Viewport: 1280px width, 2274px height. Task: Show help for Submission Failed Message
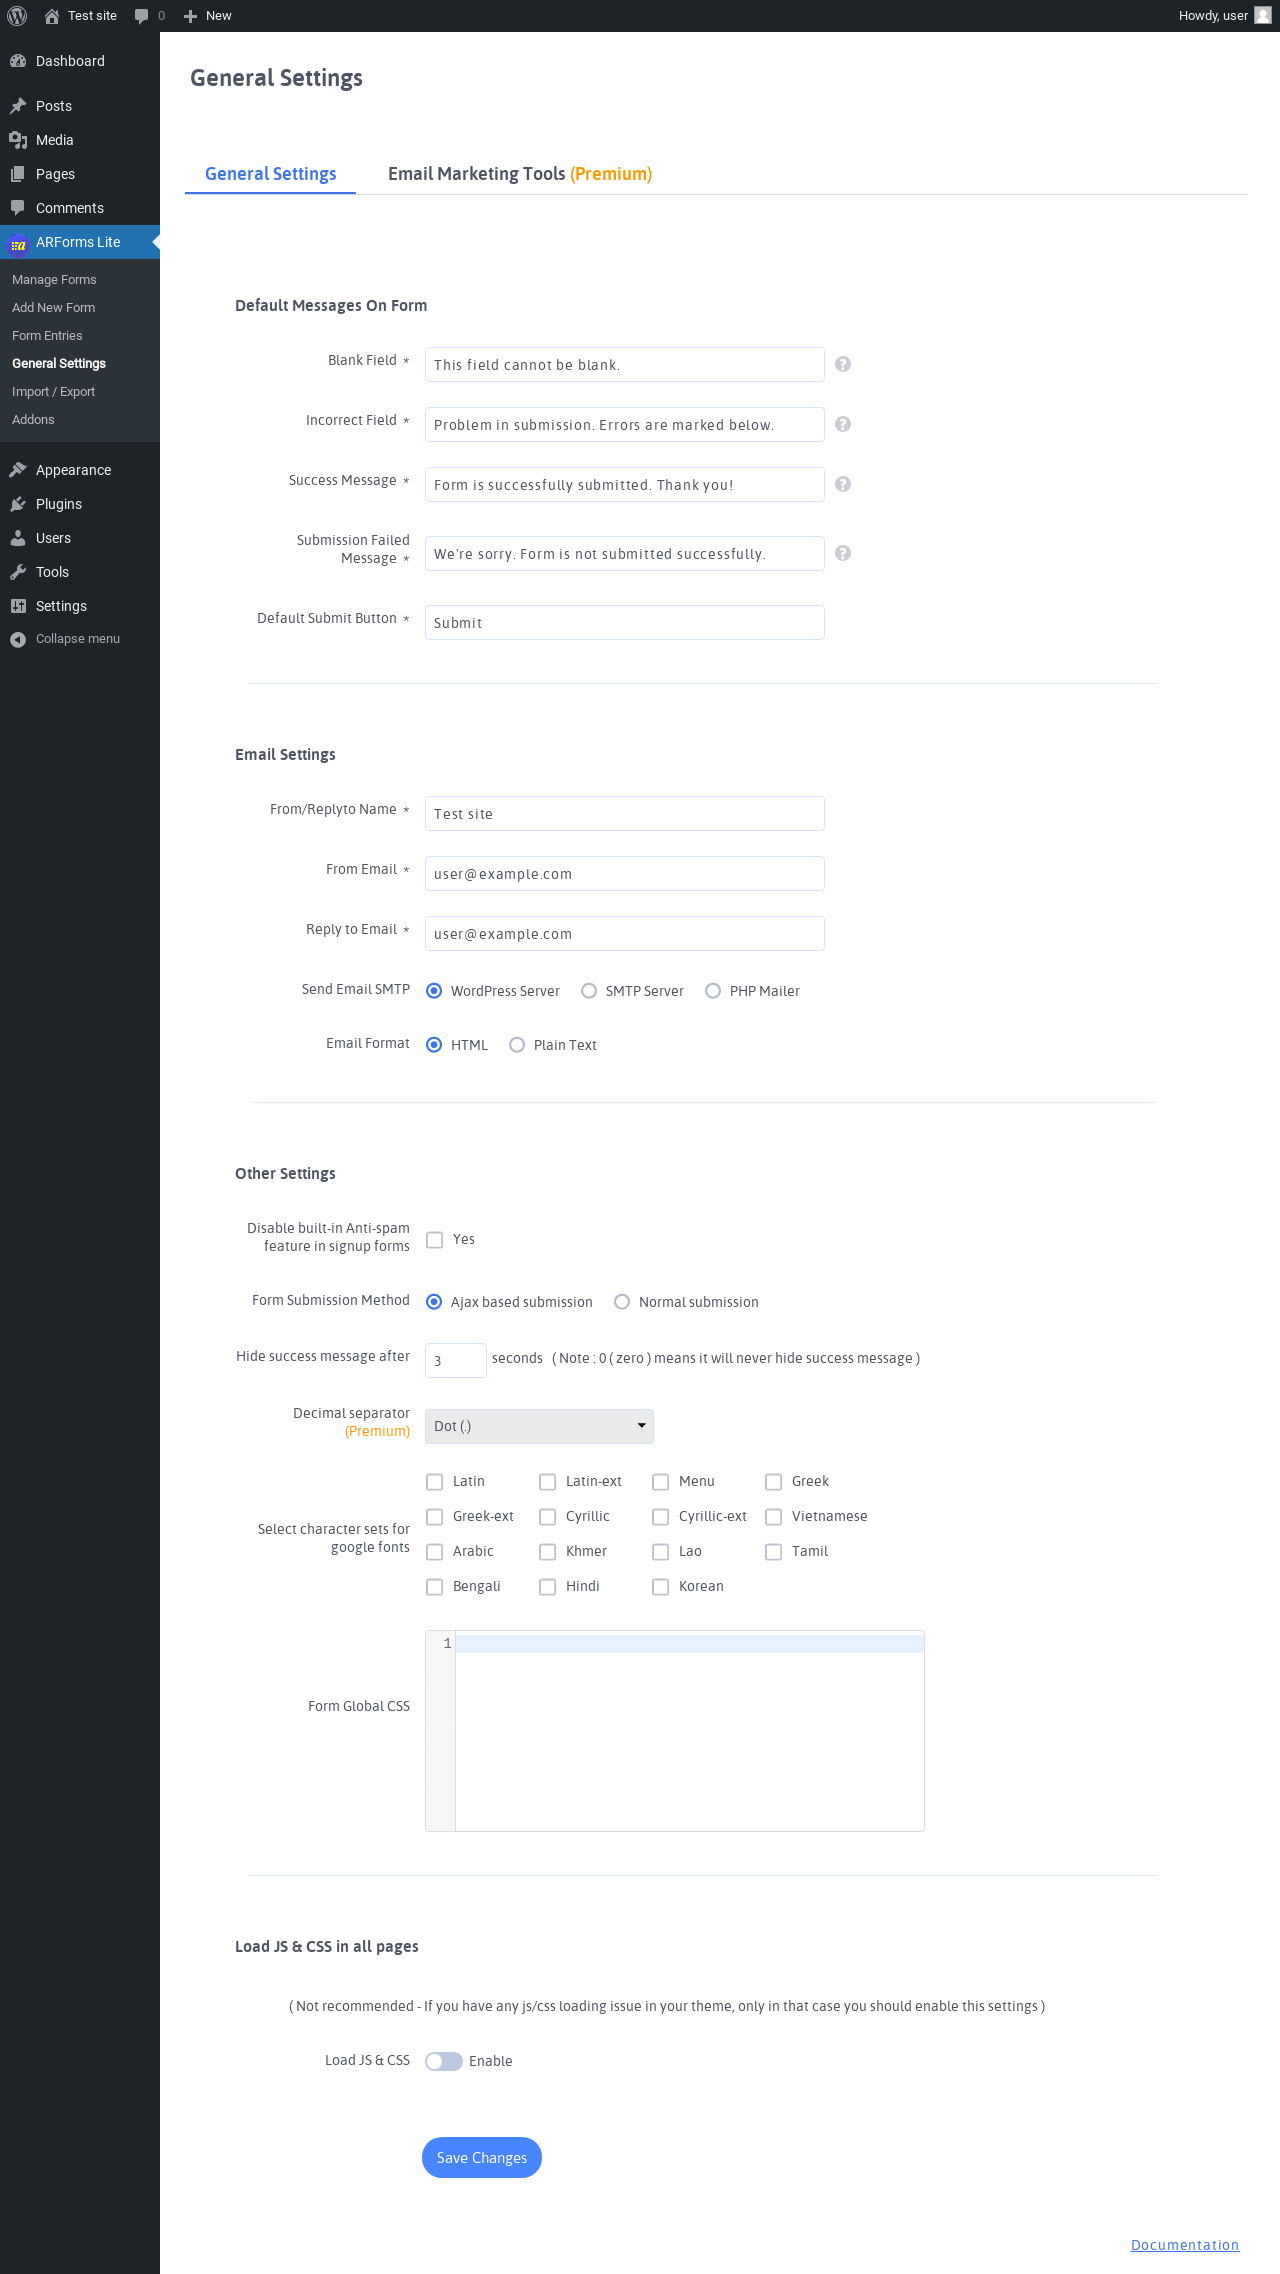(x=843, y=553)
